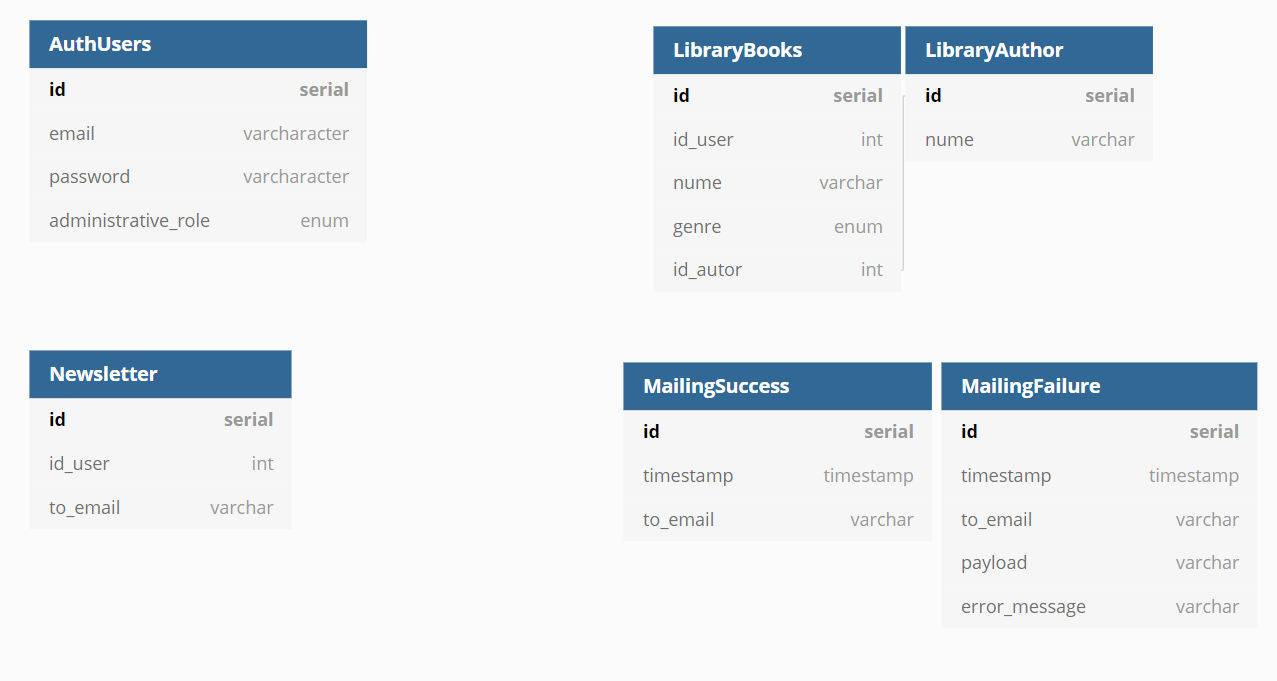
Task: Click the error_message row in MailingFailure
Action: (1099, 606)
